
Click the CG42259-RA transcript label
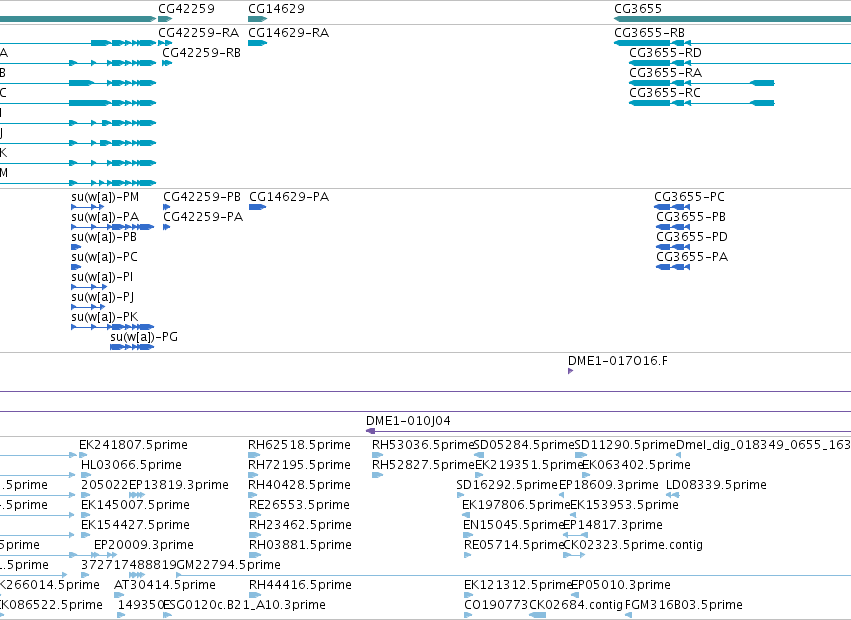(199, 33)
